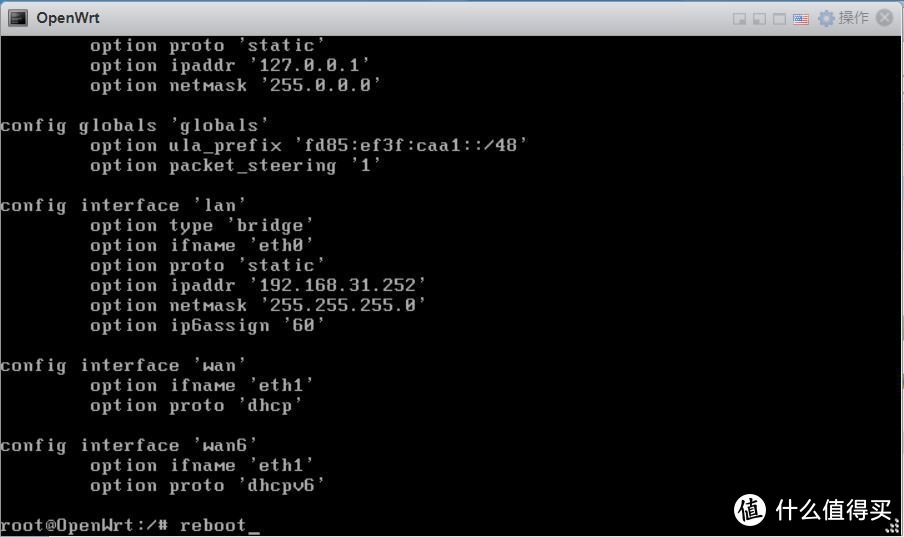Click the console icon beside OpenWrt title

click(18, 18)
